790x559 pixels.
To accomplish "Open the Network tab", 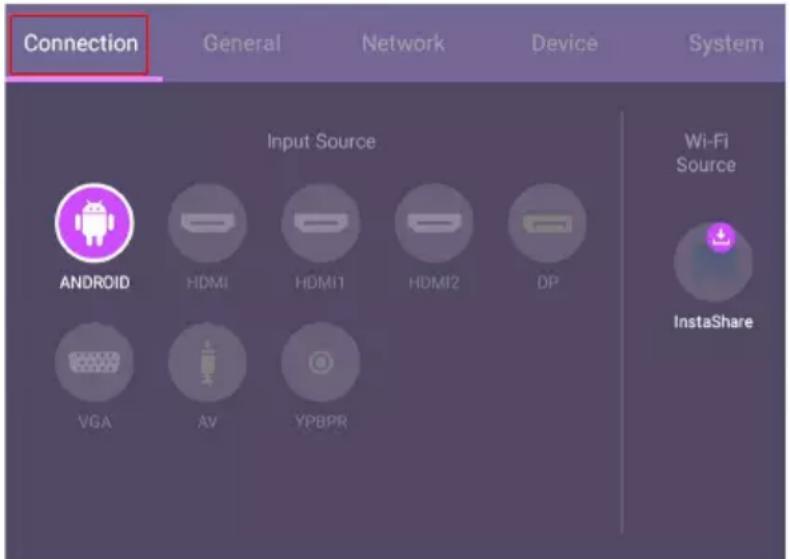I will tap(403, 43).
